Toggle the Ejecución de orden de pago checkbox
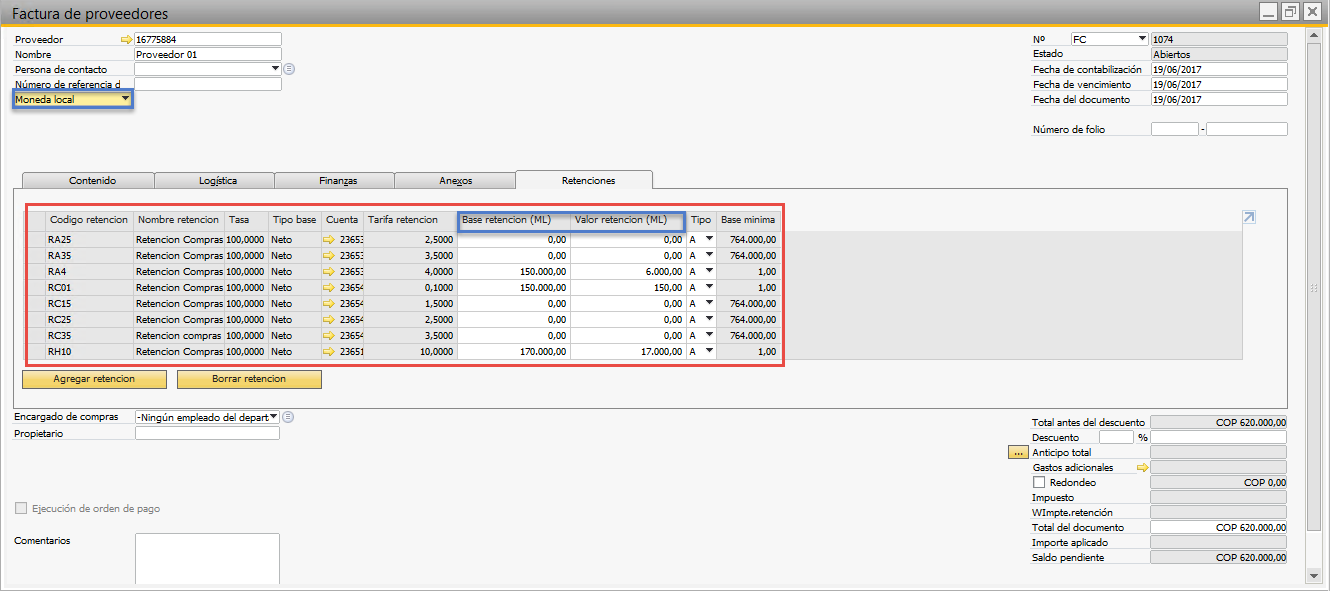This screenshot has height=591, width=1330. 22,508
